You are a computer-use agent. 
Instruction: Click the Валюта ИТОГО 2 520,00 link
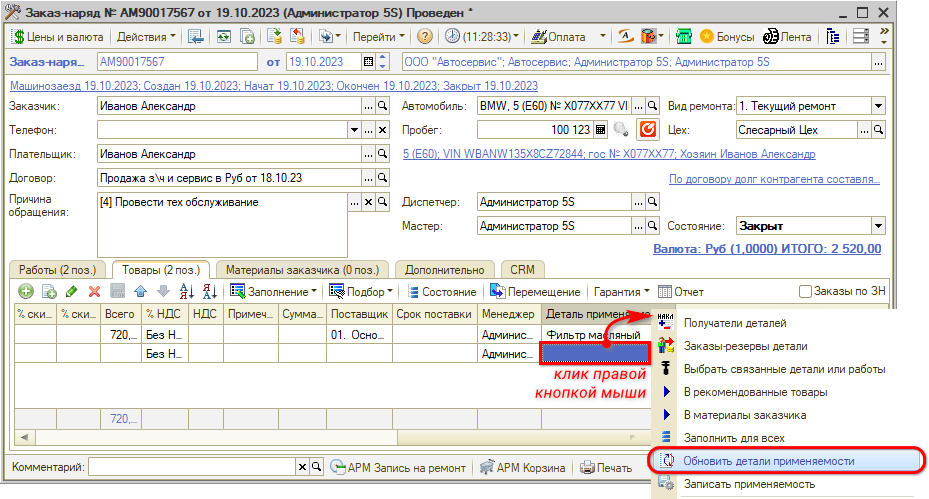(767, 249)
